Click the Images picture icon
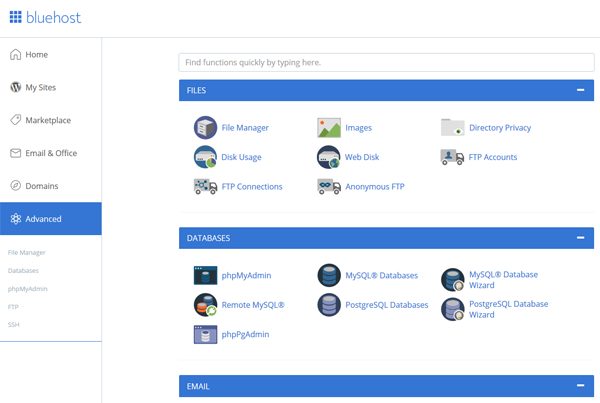The width and height of the screenshot is (600, 403). pyautogui.click(x=329, y=127)
